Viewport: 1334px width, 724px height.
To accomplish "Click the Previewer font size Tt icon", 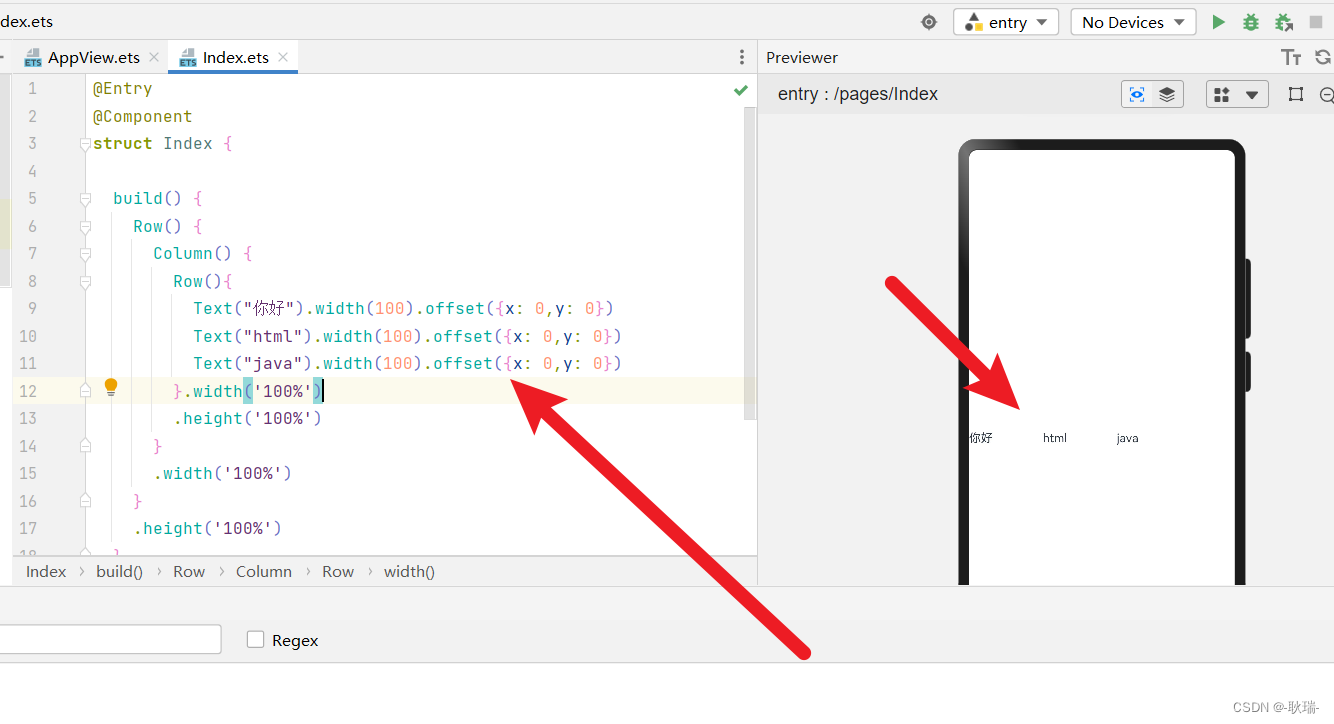I will pos(1291,57).
